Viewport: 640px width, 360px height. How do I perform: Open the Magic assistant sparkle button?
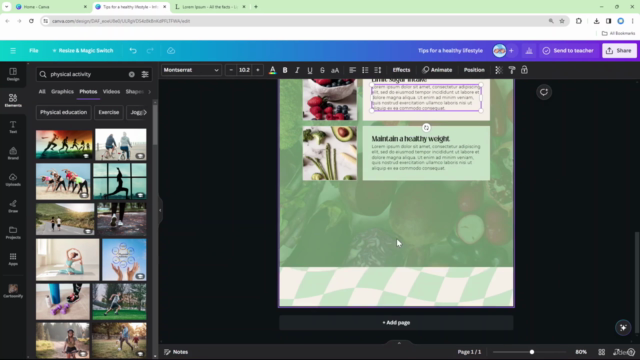(x=623, y=327)
